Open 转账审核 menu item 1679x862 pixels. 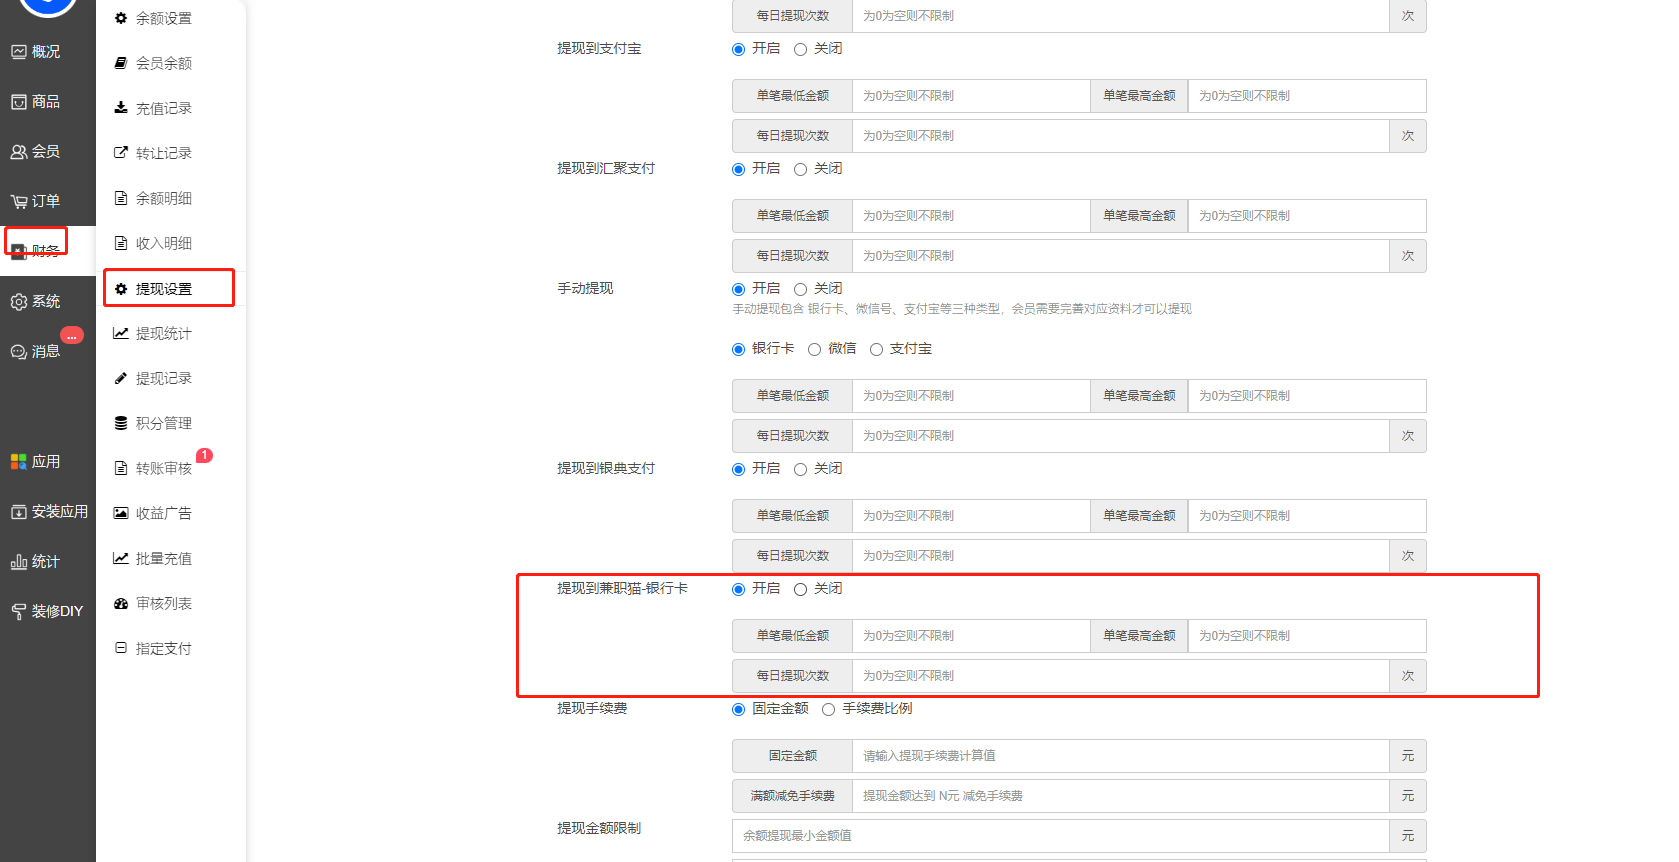[163, 468]
